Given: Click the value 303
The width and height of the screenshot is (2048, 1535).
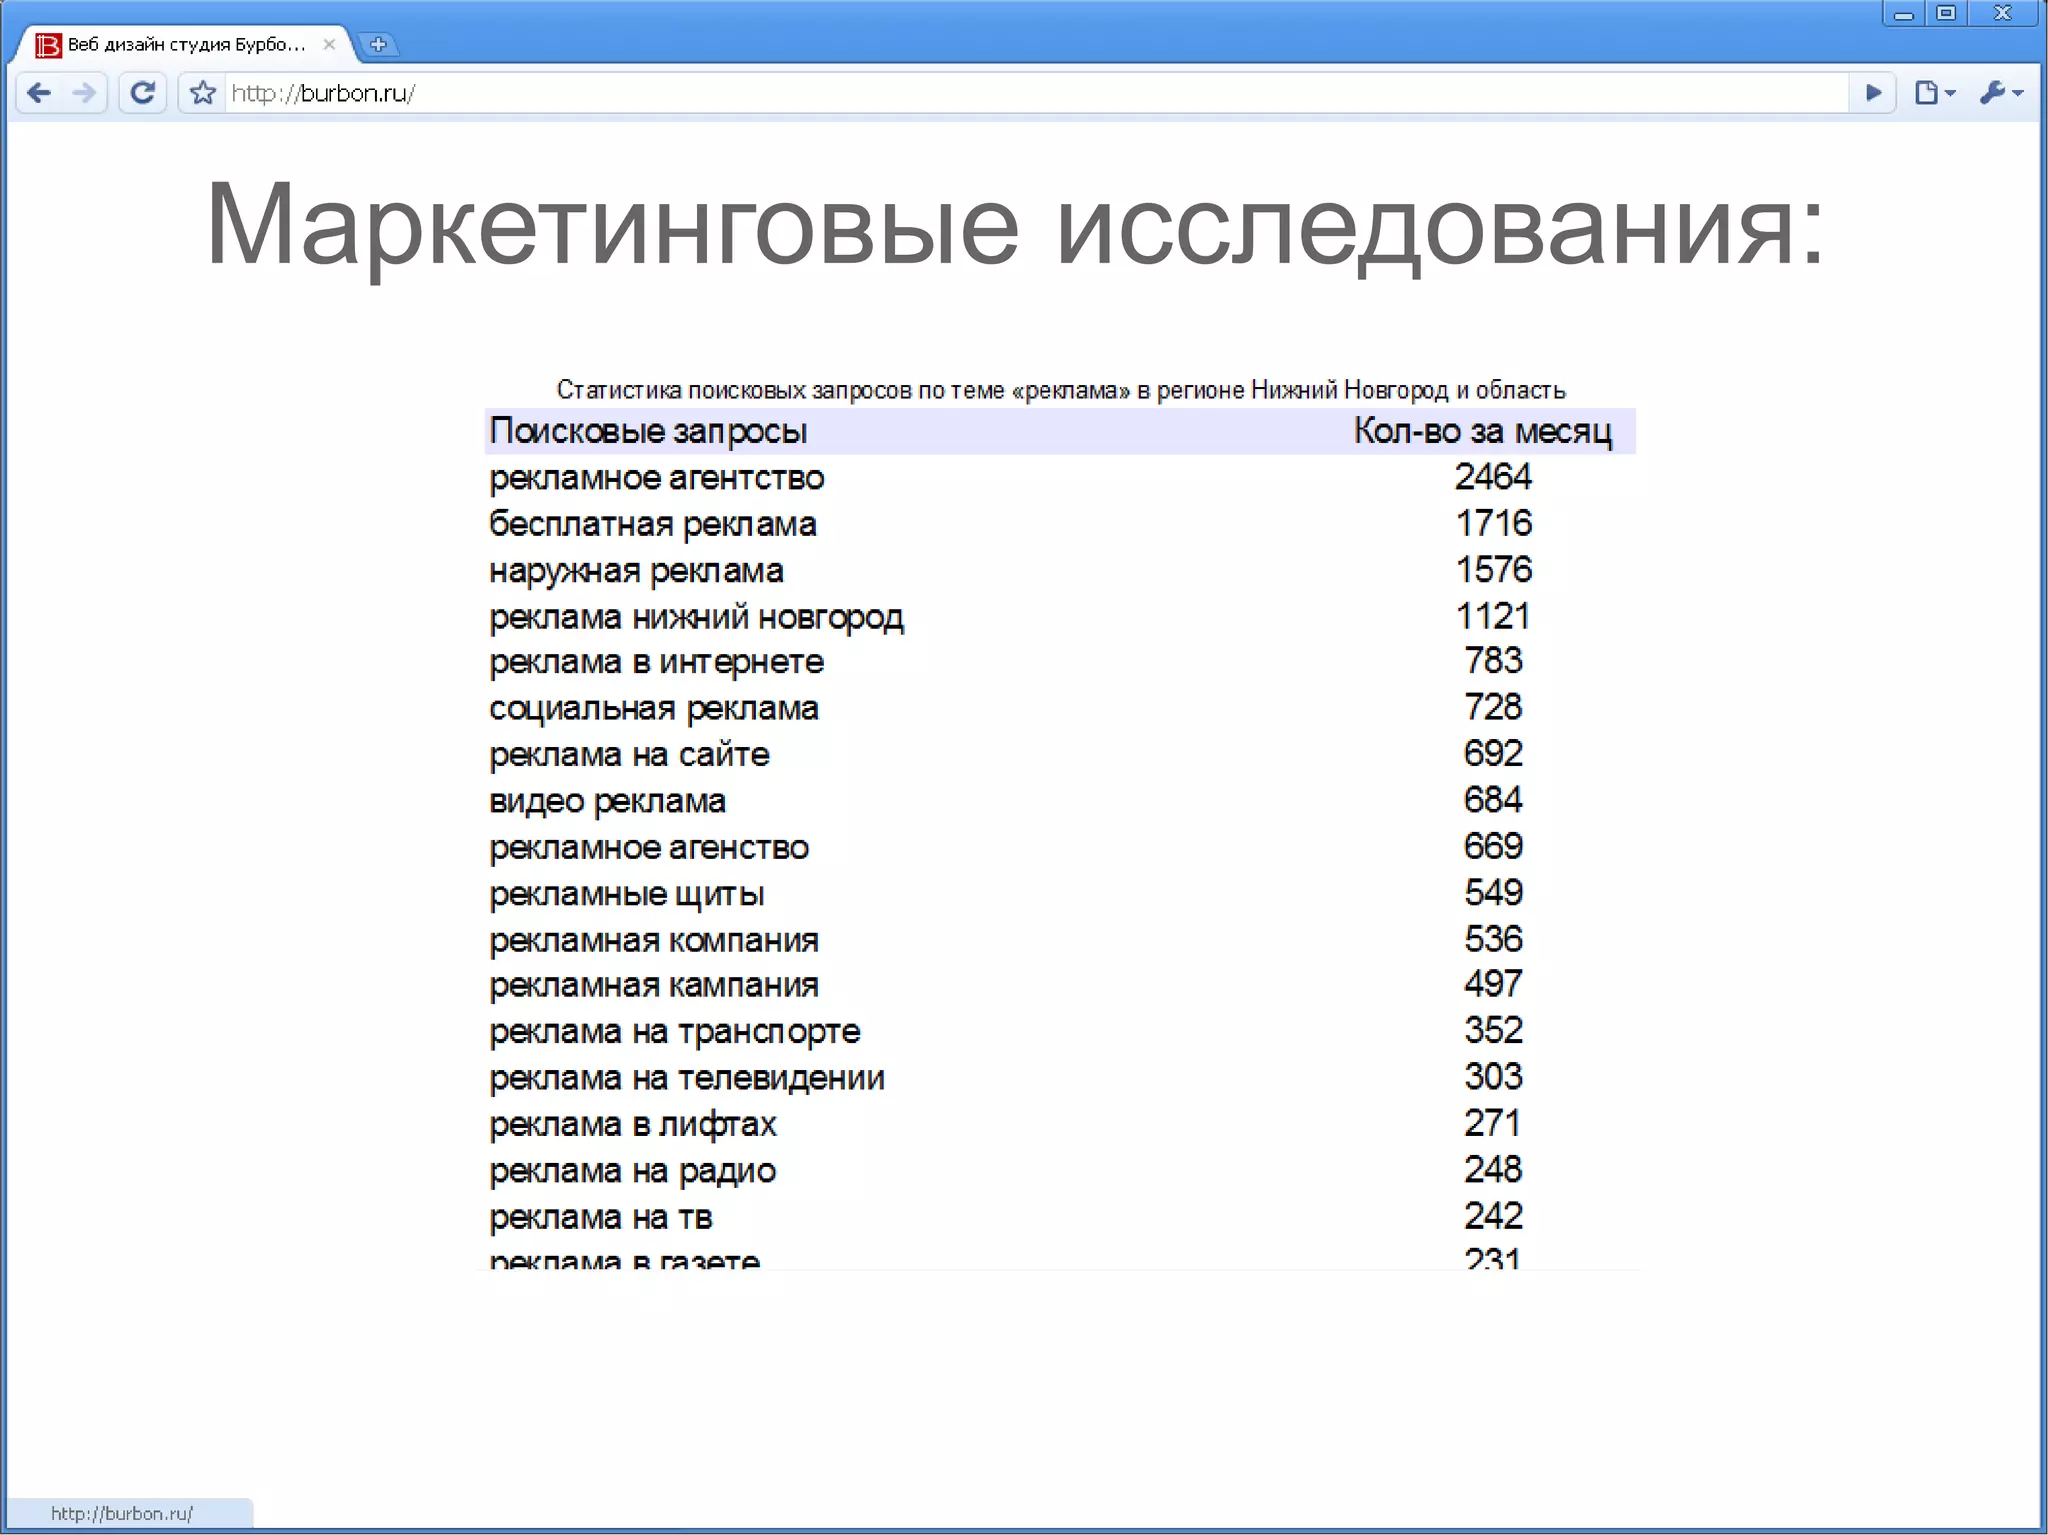Looking at the screenshot, I should [1493, 1076].
